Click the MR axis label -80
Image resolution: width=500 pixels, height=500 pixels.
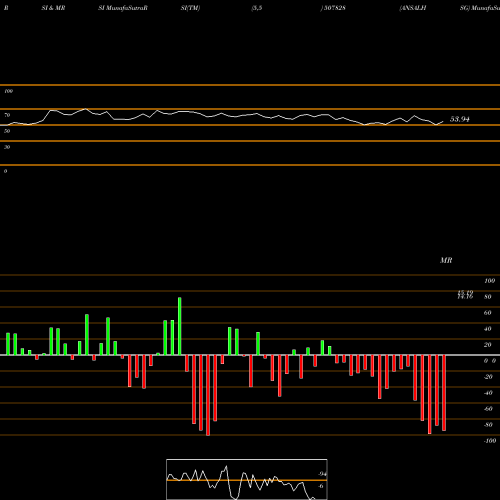[488, 425]
